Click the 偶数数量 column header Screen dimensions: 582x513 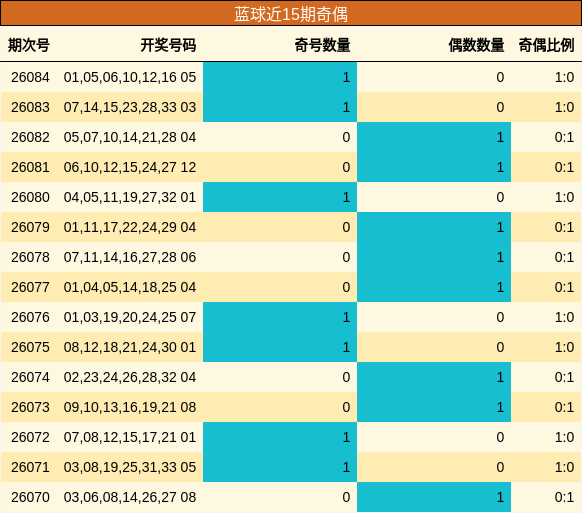tap(476, 45)
